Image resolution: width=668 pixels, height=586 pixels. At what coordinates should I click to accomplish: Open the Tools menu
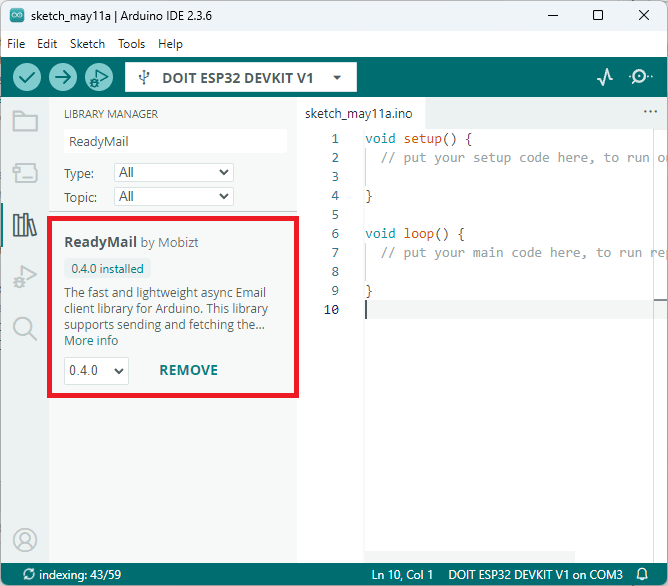click(x=132, y=44)
